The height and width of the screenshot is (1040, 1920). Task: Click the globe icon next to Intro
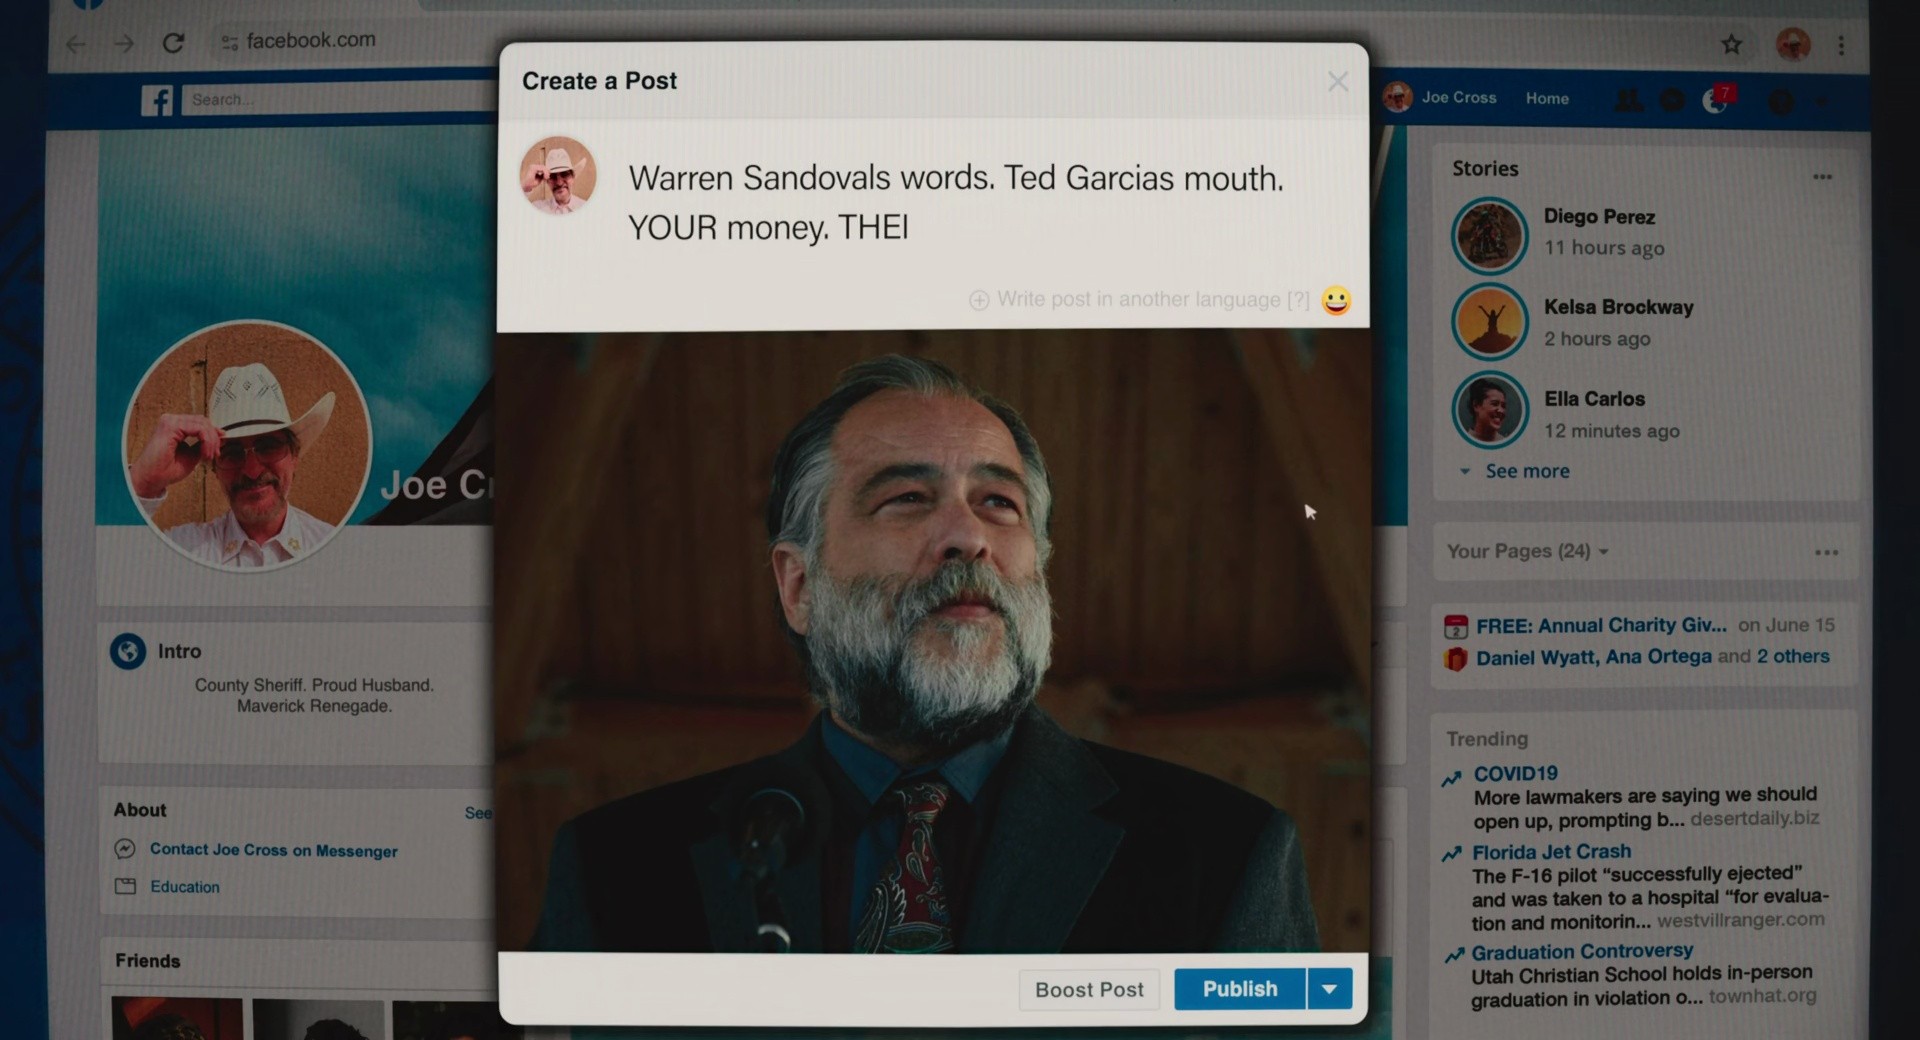128,651
